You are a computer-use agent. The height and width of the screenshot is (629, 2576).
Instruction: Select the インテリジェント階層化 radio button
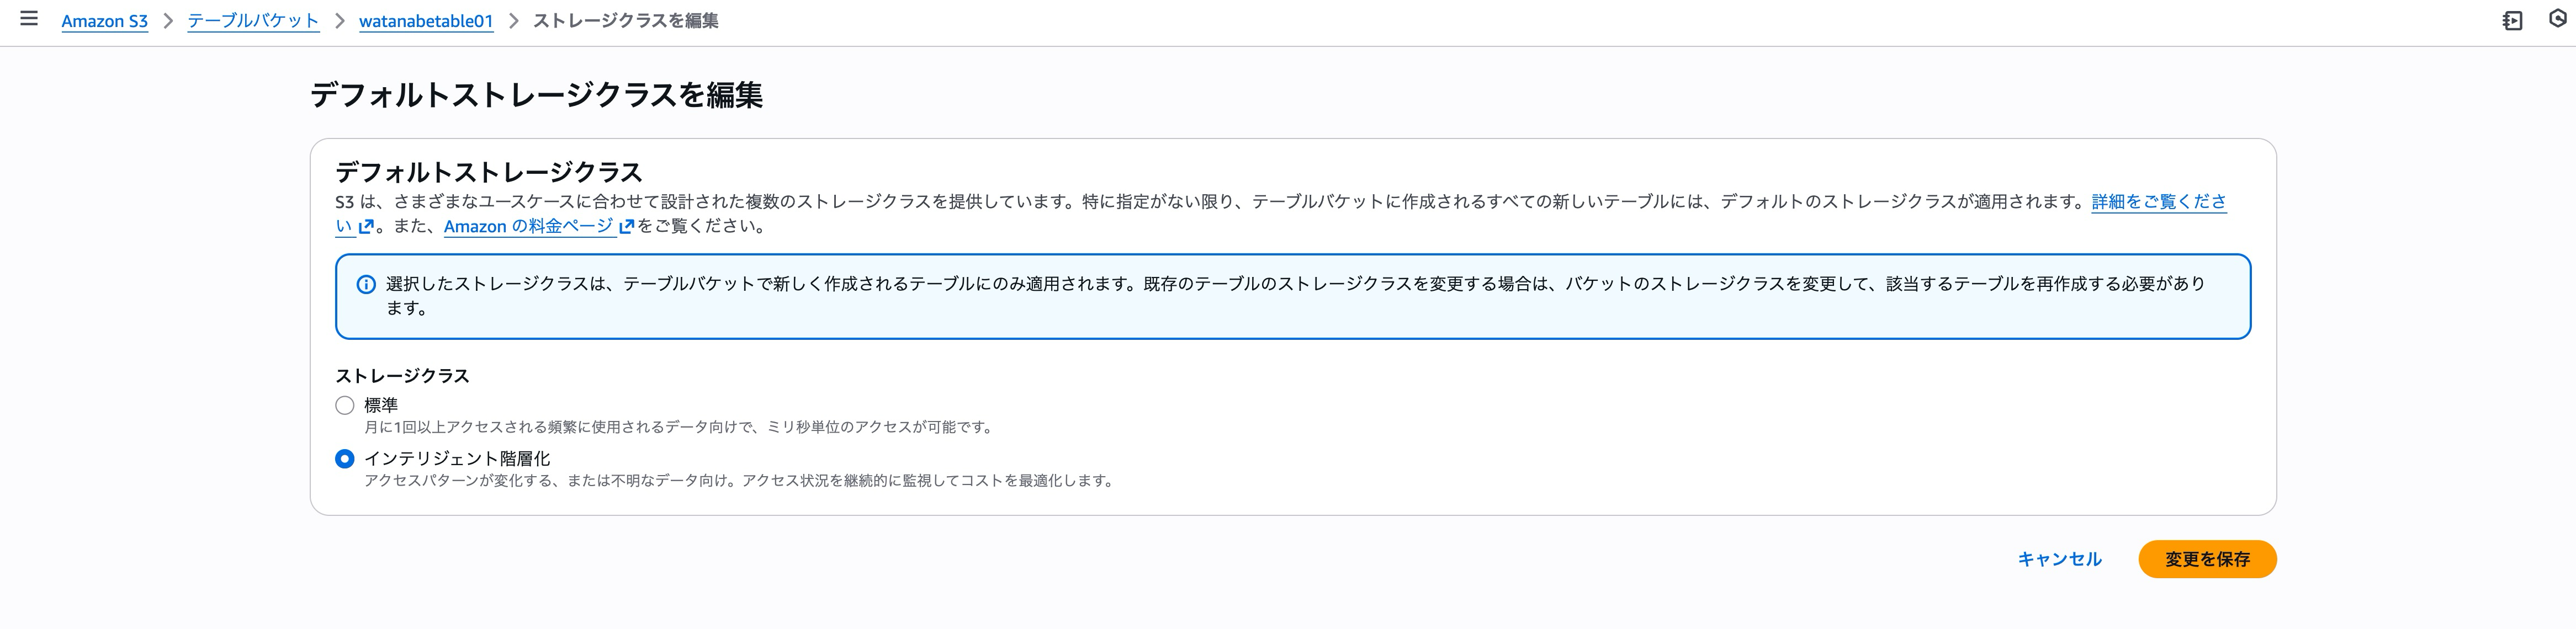click(345, 459)
